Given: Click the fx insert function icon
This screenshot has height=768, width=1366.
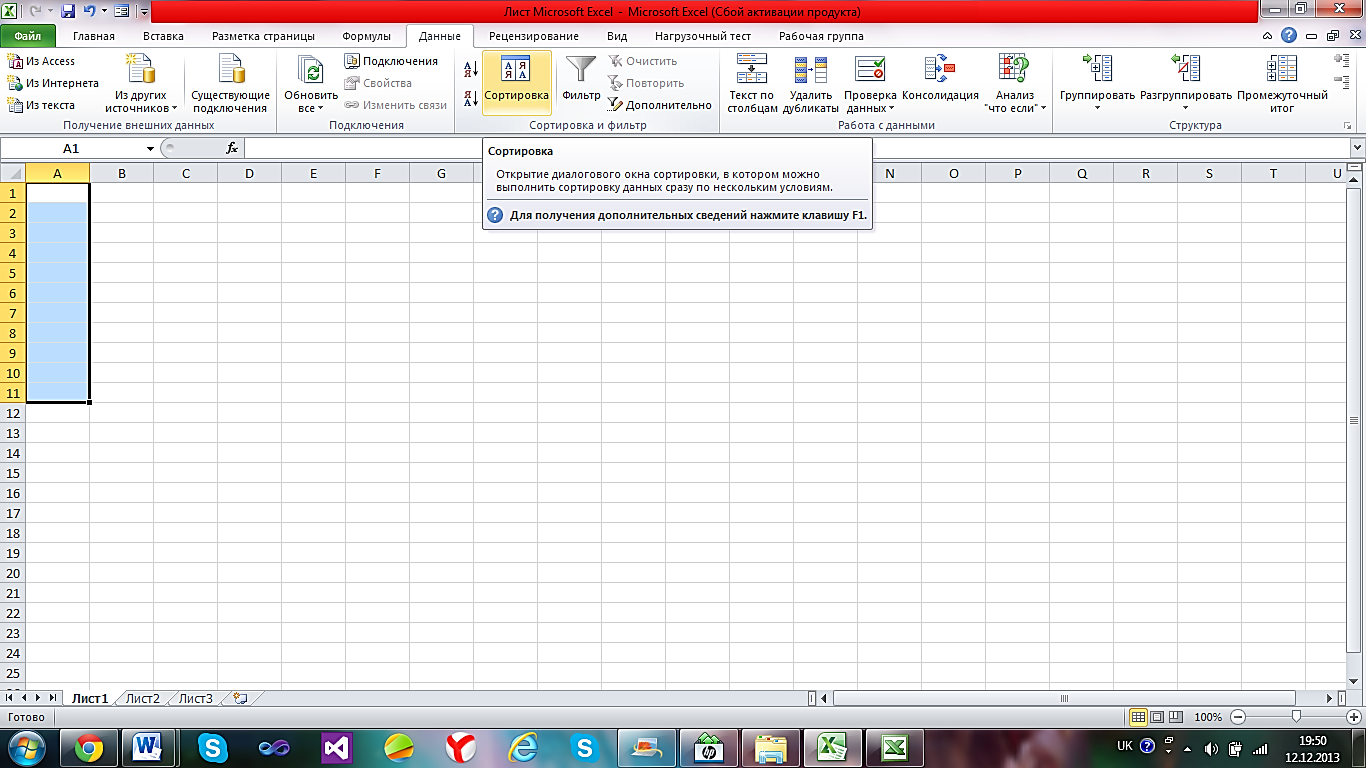Looking at the screenshot, I should 232,148.
